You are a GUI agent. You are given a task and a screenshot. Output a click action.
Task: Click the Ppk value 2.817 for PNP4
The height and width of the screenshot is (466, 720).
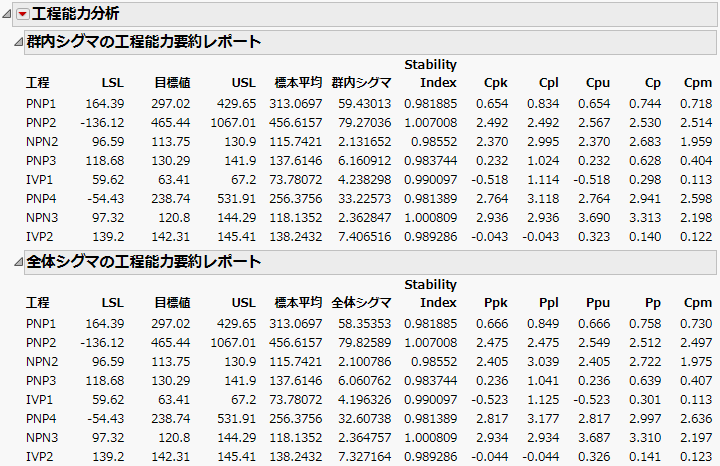492,419
